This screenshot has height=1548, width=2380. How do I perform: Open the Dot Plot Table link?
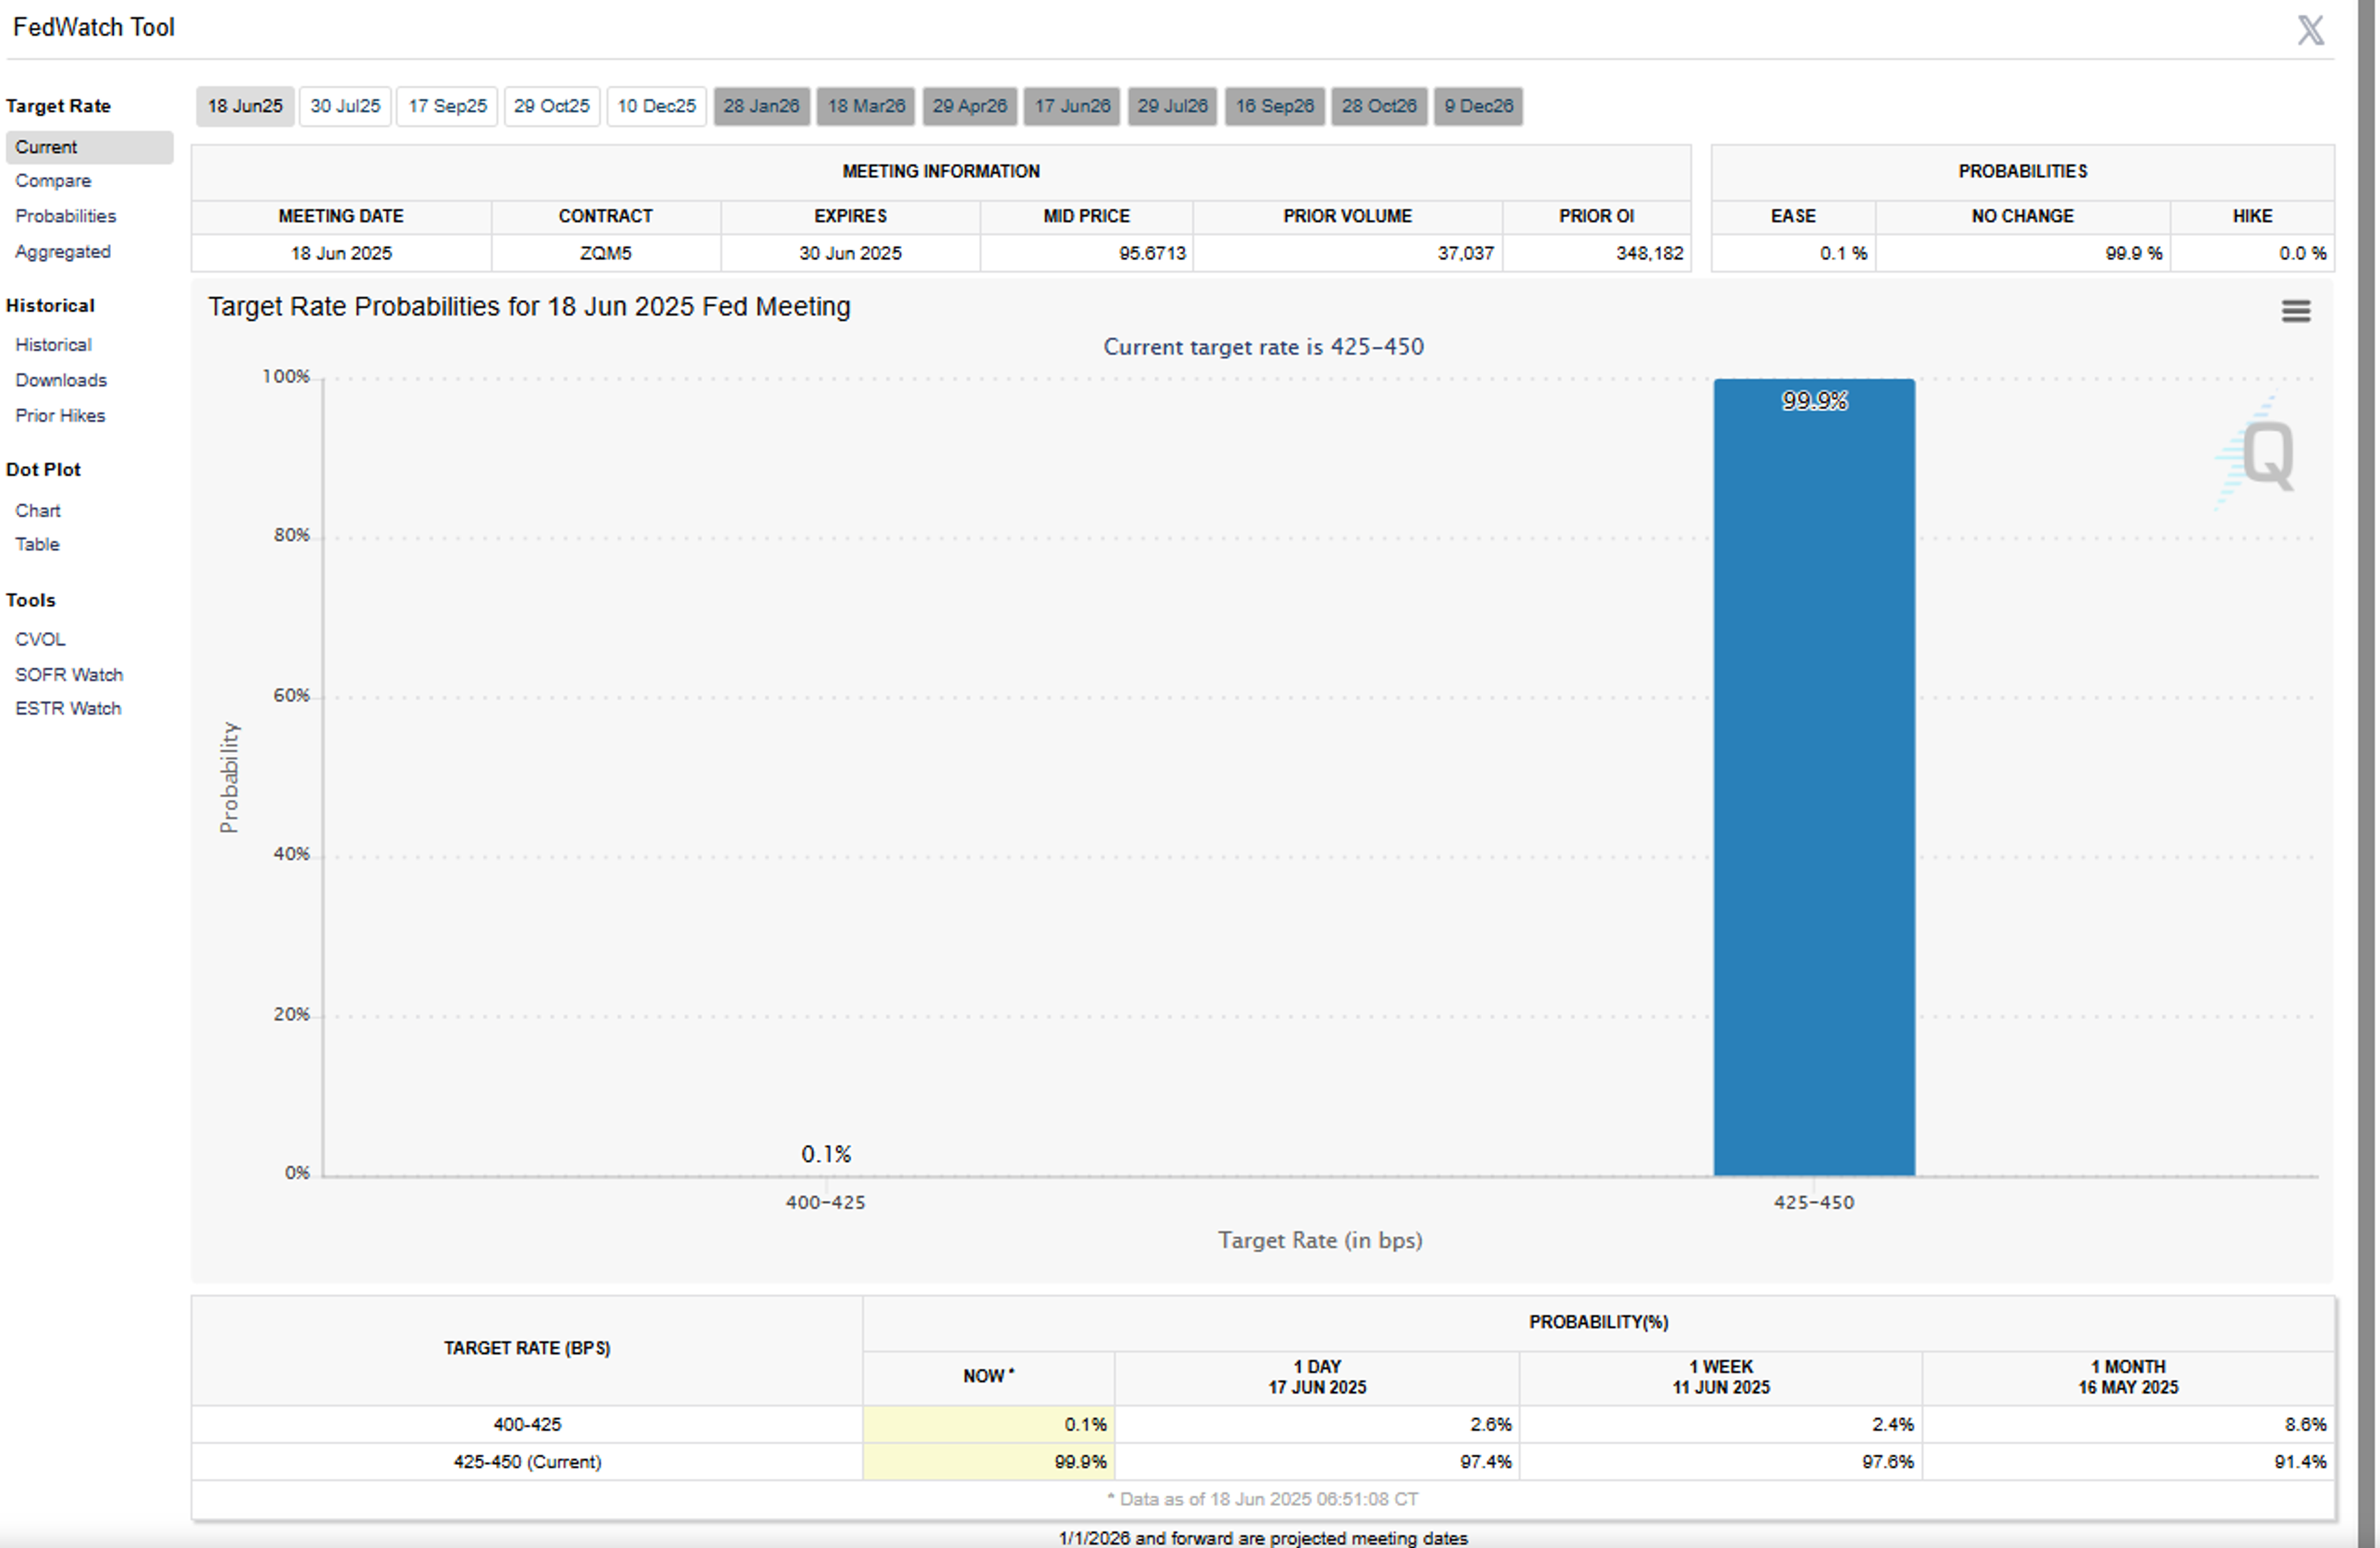coord(37,545)
